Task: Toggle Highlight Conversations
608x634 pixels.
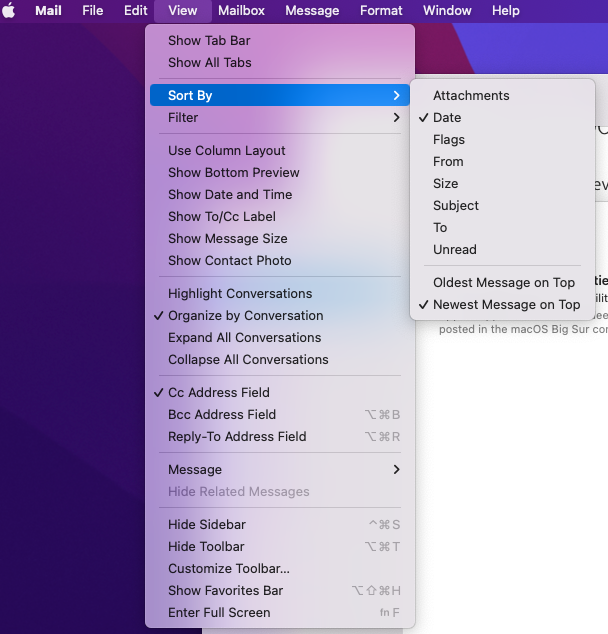Action: click(280, 294)
